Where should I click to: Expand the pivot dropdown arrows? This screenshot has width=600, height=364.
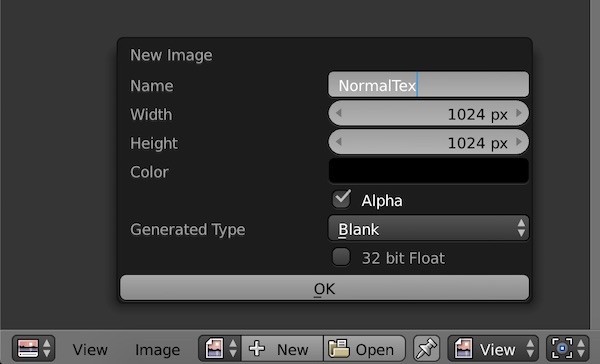[x=581, y=349]
